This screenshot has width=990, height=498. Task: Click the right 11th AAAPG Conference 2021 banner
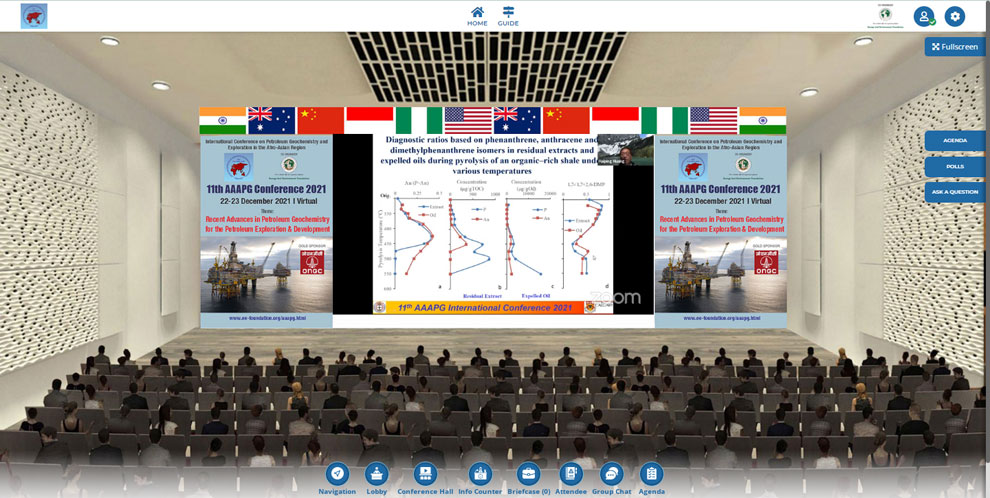click(x=720, y=231)
